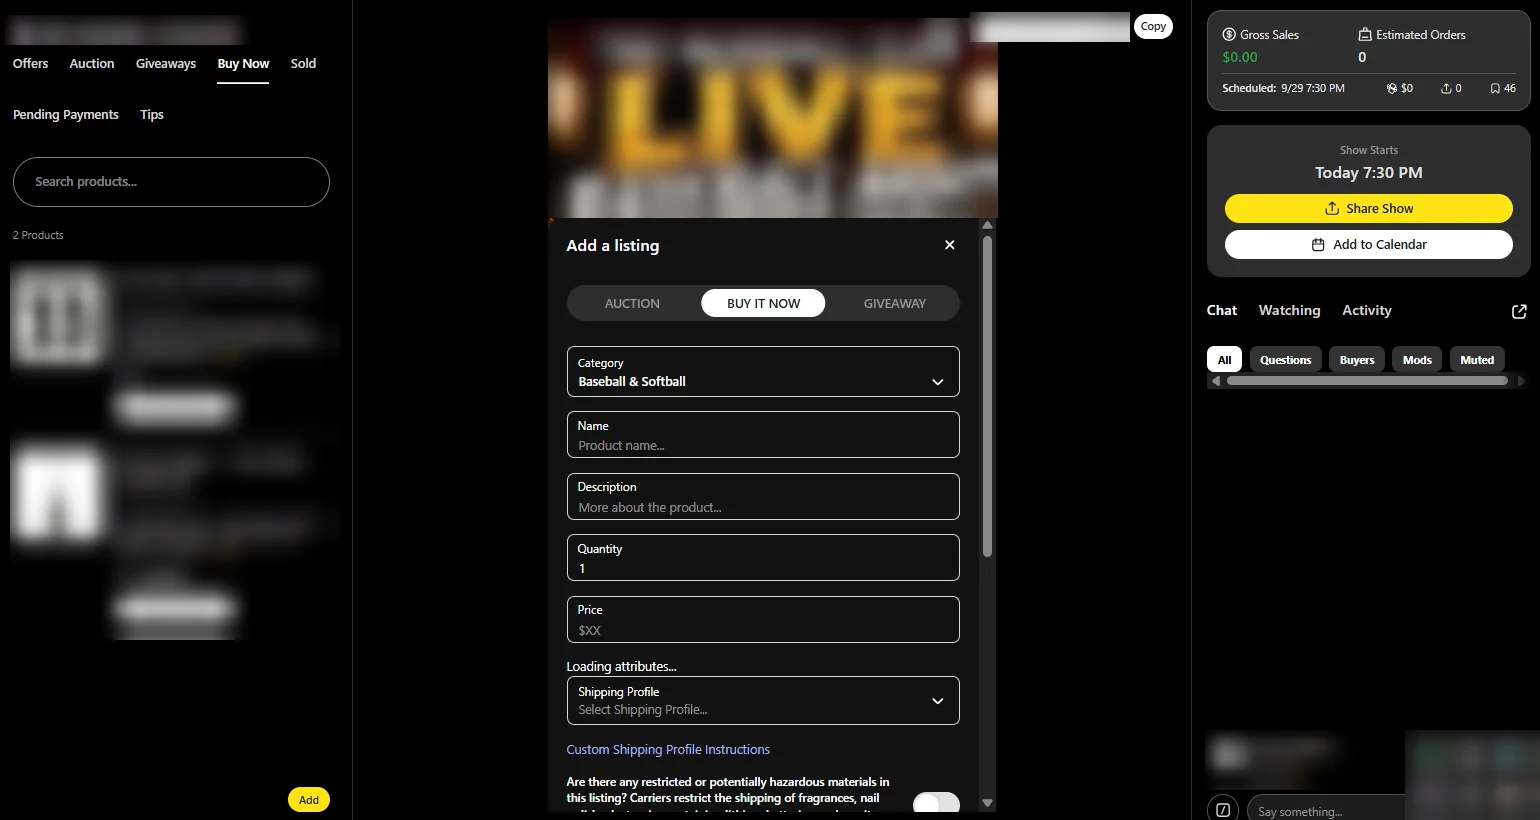This screenshot has height=820, width=1540.
Task: Click the Add to Calendar button
Action: pos(1369,244)
